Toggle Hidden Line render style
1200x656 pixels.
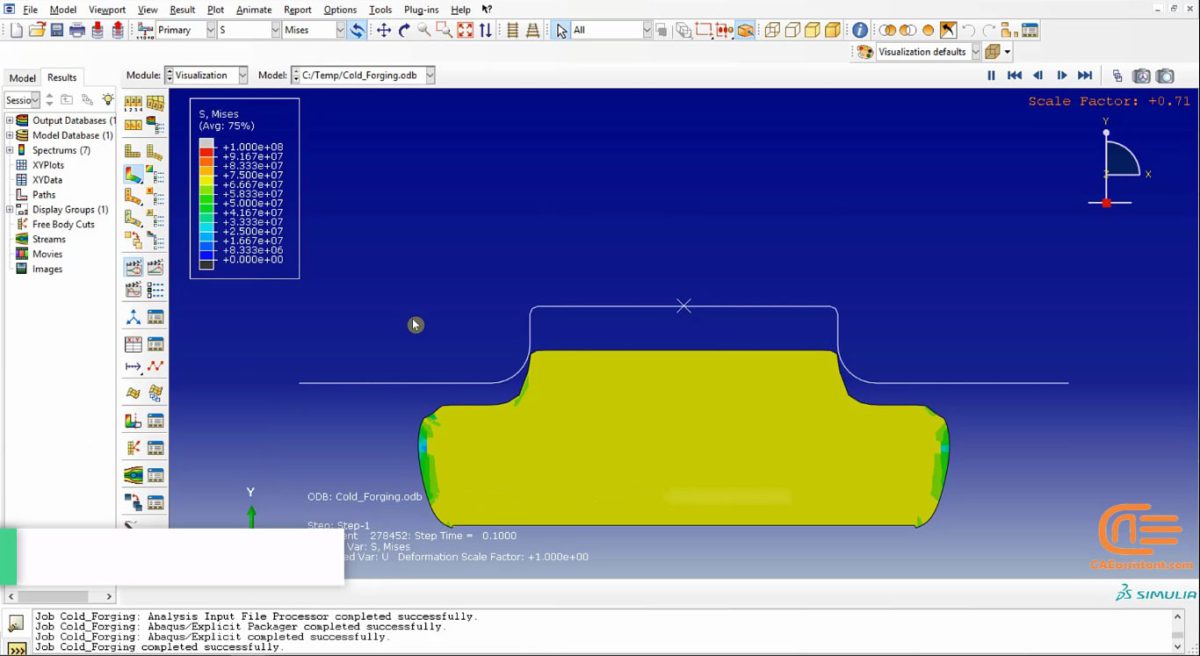click(791, 30)
